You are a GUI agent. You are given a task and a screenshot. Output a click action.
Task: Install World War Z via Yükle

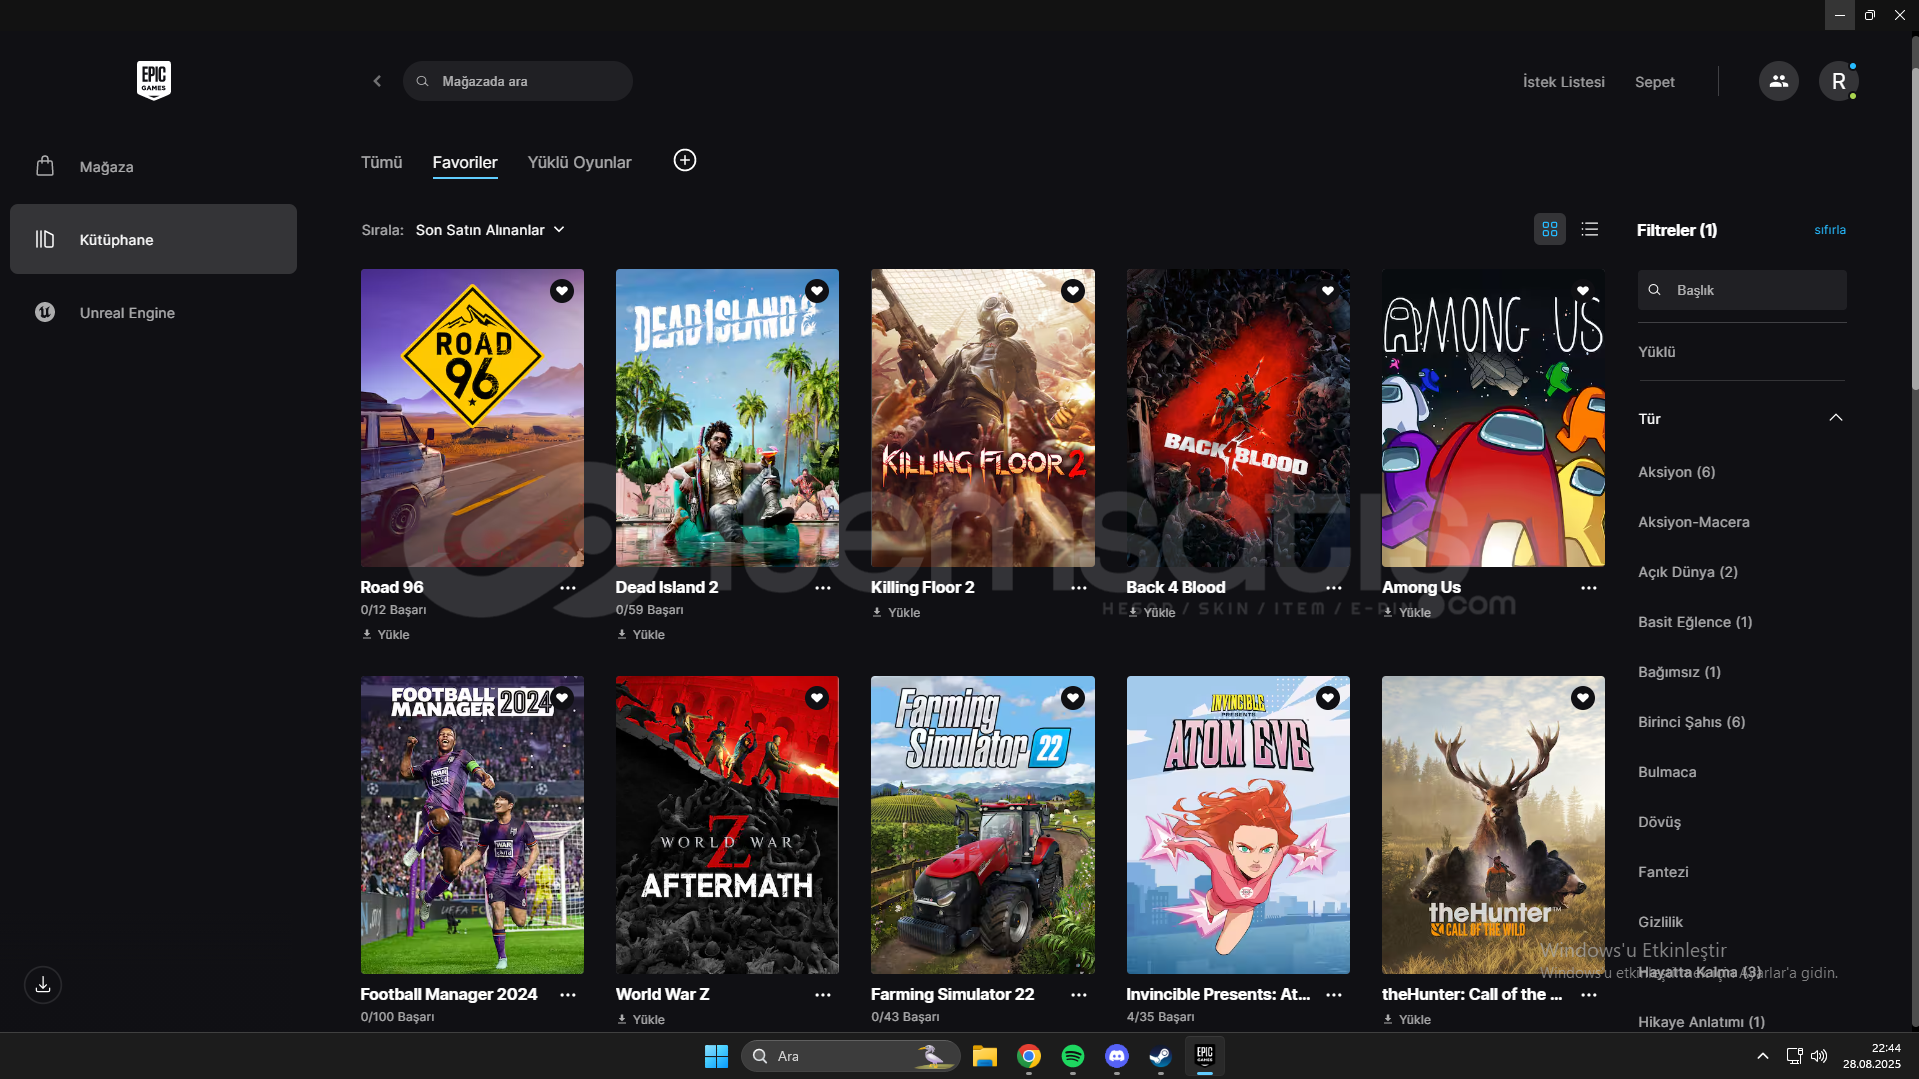641,1019
